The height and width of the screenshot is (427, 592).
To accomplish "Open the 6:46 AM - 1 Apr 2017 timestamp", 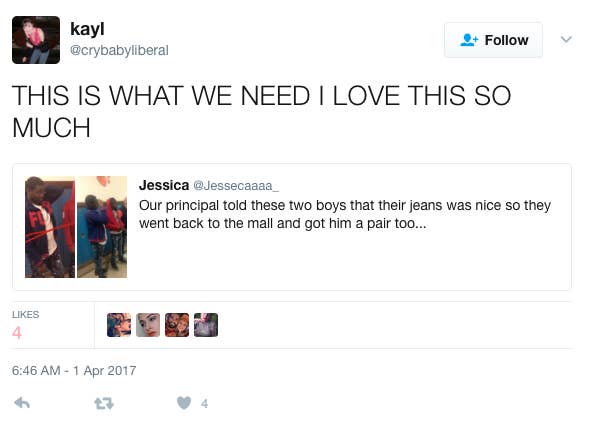I will click(x=74, y=370).
